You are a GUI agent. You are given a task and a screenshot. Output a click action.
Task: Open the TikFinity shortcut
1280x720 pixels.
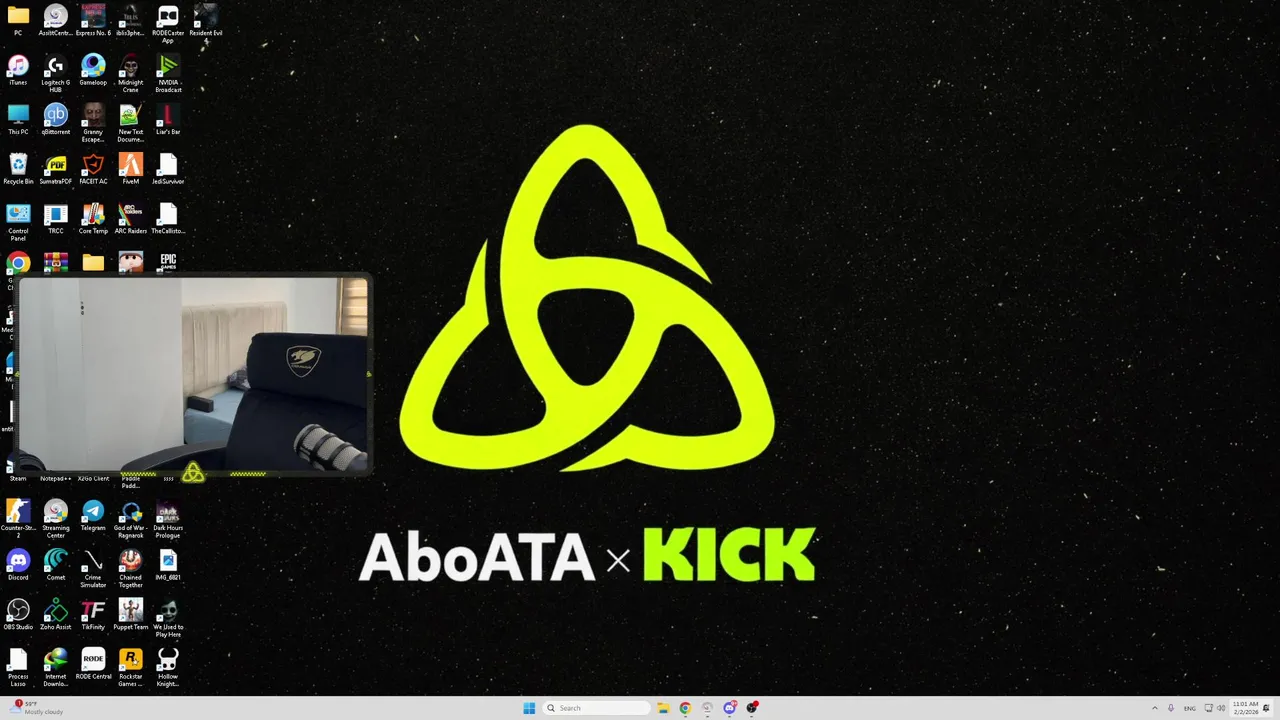[x=93, y=615]
